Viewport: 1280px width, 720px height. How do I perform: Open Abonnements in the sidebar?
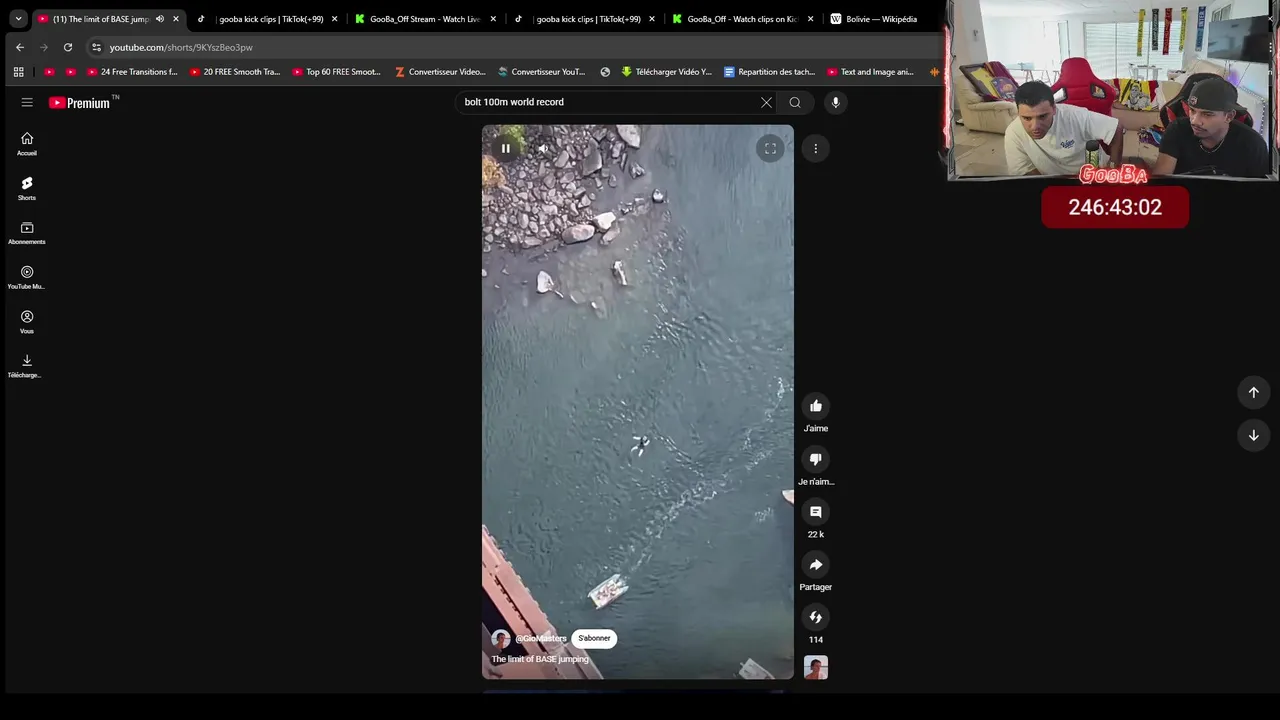click(27, 233)
